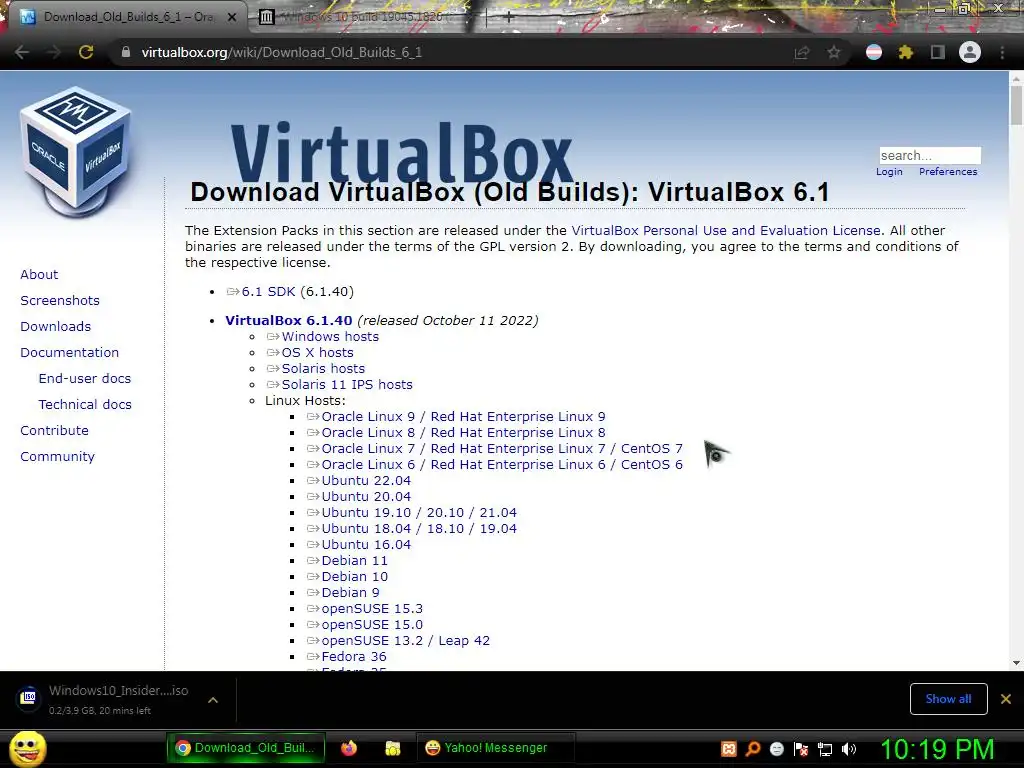Open Technical docs in the sidebar
This screenshot has height=768, width=1024.
(85, 405)
